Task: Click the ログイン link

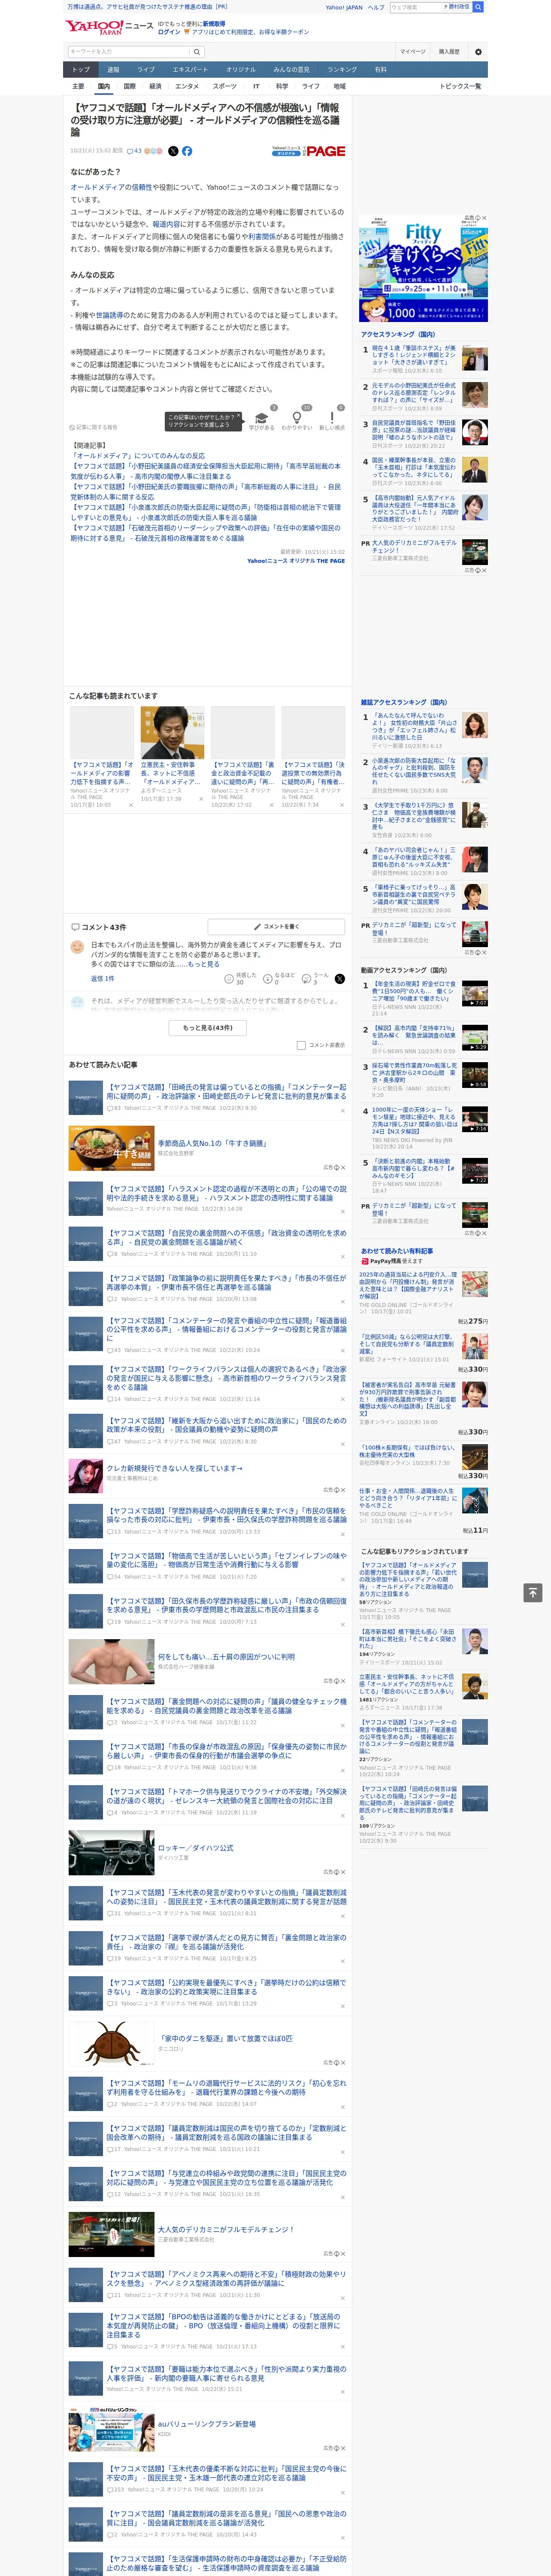Action: pos(169,32)
